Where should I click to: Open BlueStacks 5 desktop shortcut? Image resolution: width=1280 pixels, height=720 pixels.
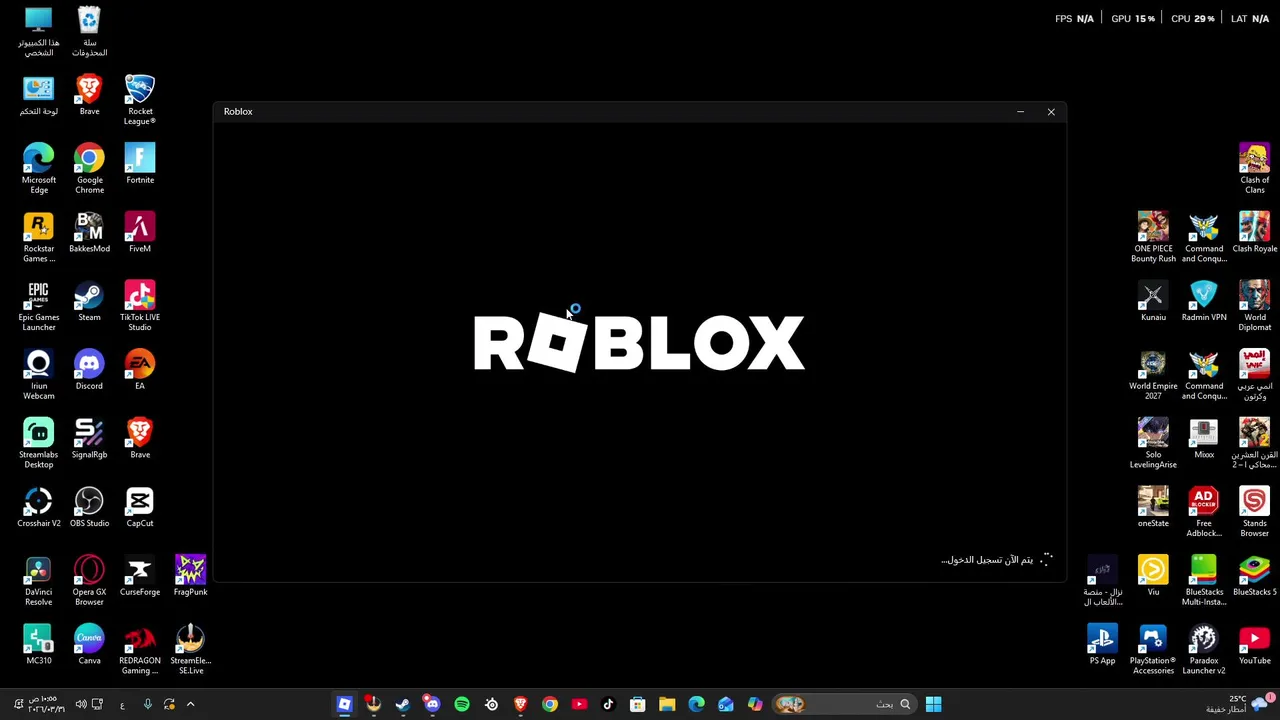point(1254,575)
